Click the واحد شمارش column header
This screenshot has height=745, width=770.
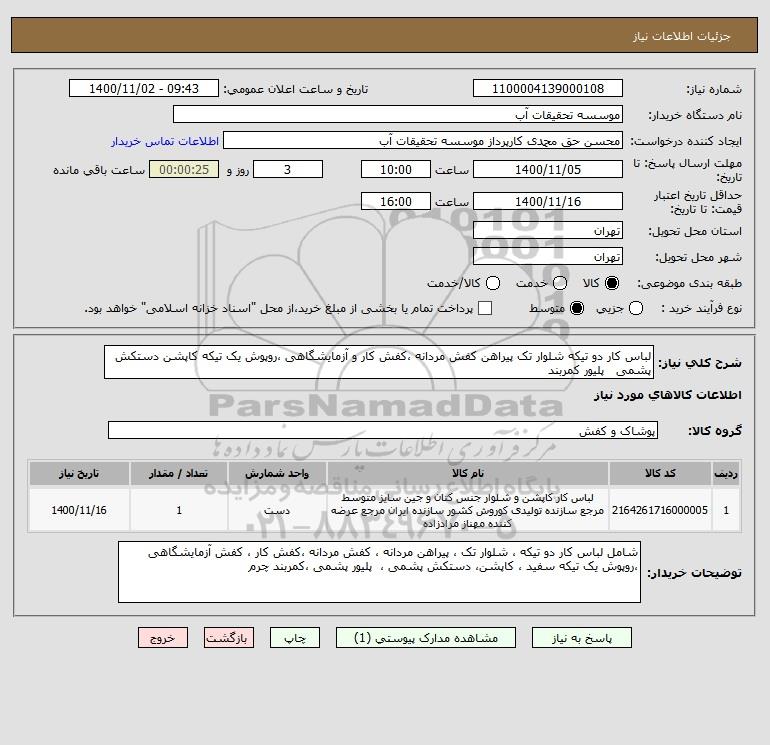tap(277, 473)
